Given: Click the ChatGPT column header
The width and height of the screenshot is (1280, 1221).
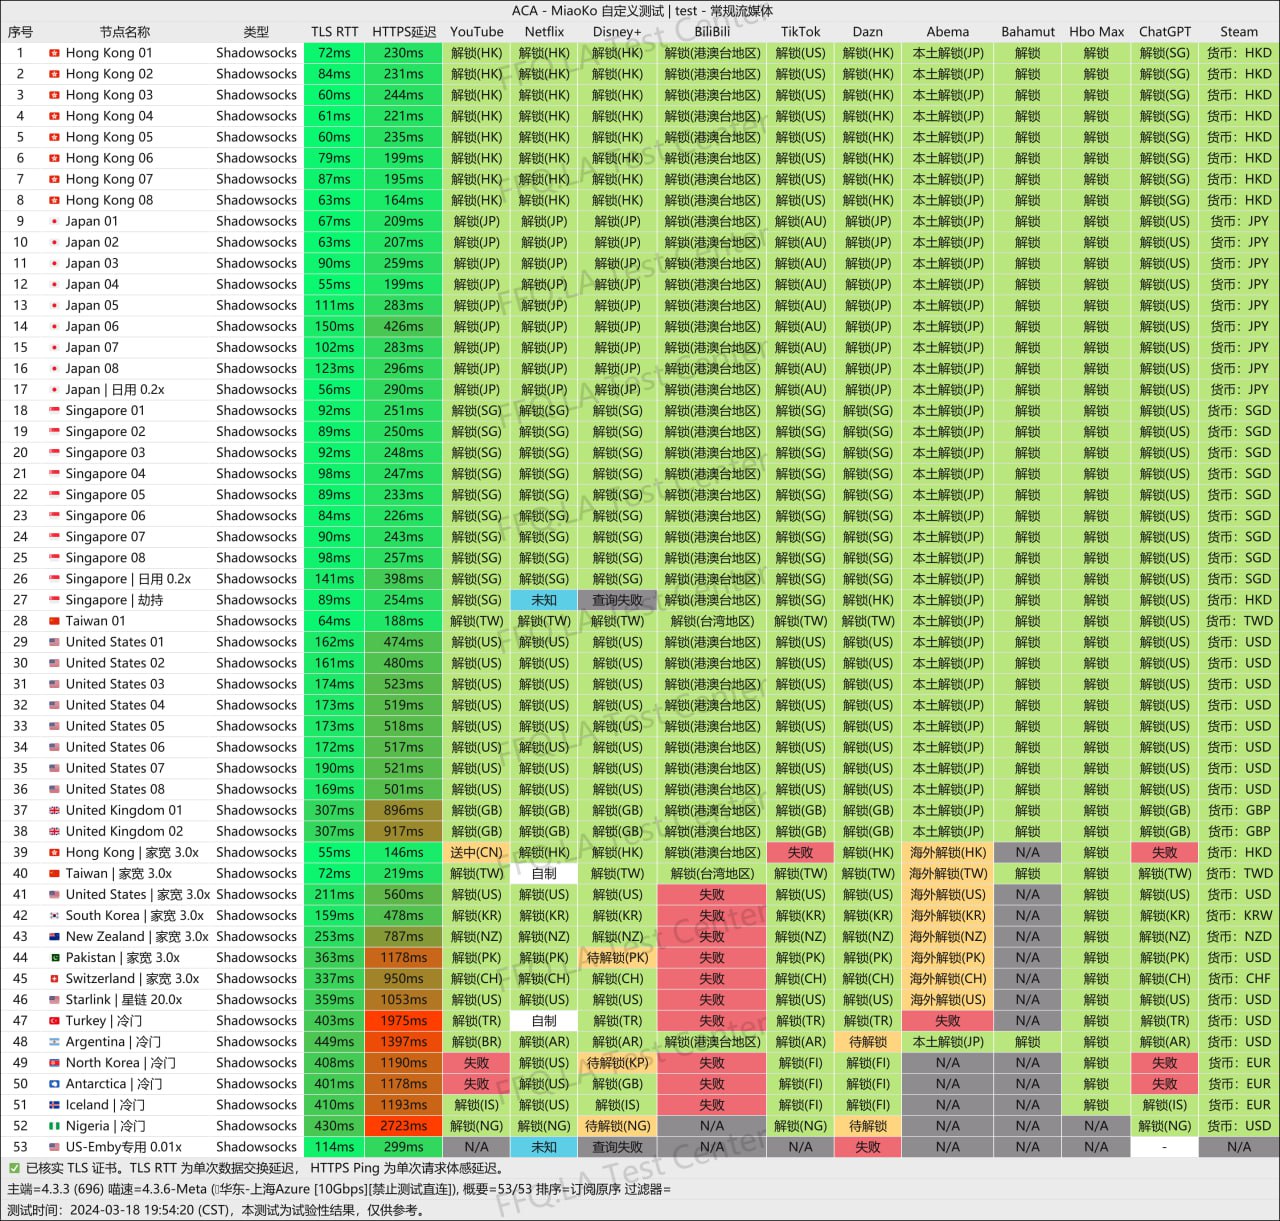Looking at the screenshot, I should click(1165, 32).
